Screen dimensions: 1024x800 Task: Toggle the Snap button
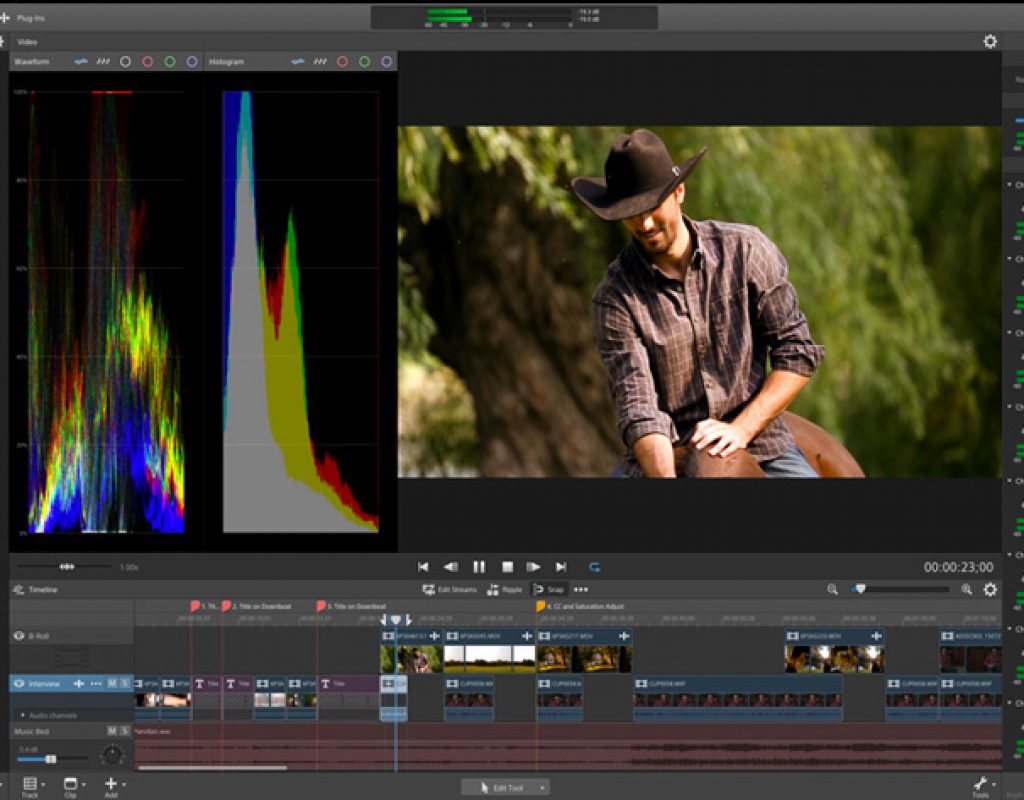pos(549,590)
